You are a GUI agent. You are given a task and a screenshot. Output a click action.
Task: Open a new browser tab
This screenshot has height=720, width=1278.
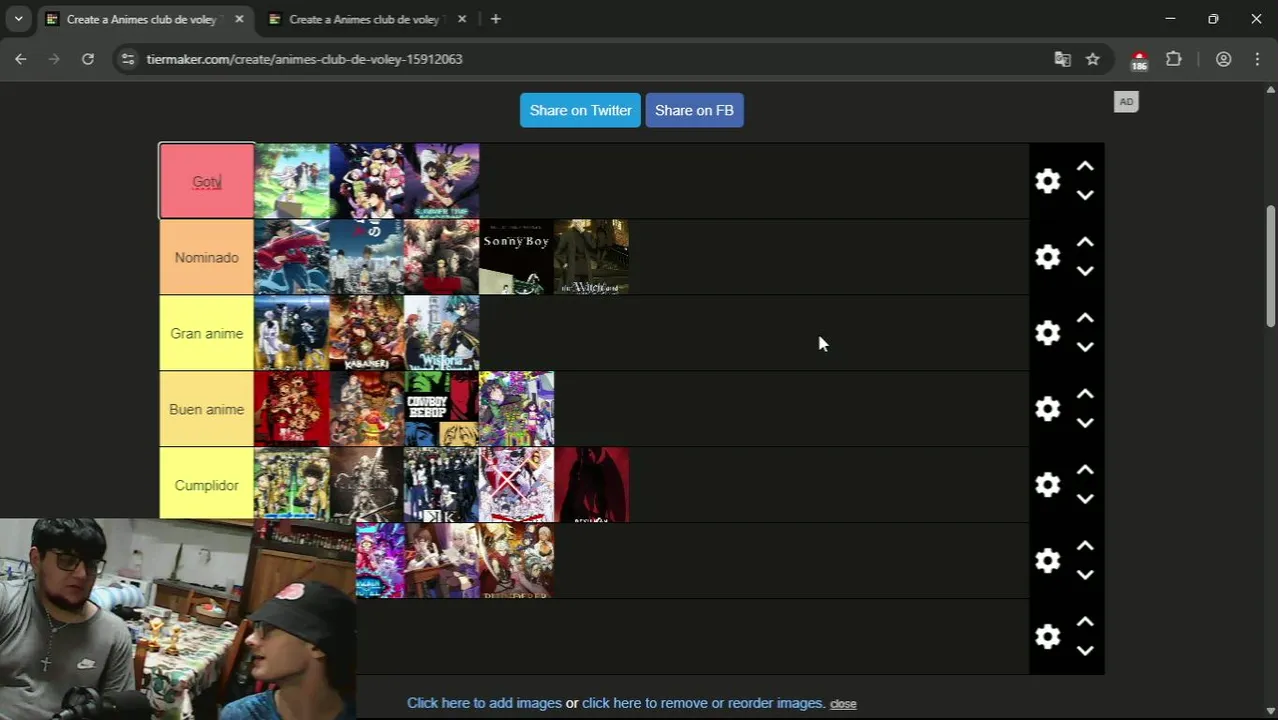(x=495, y=19)
